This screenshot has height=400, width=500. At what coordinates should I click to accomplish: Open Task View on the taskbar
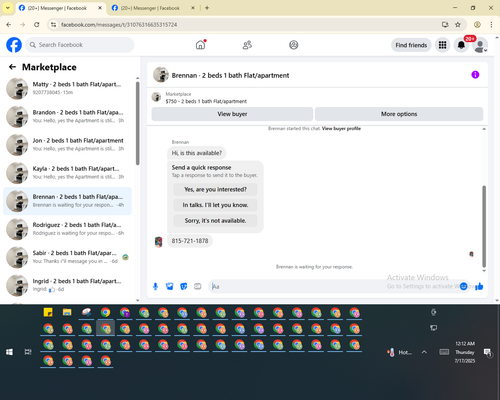pos(28,352)
